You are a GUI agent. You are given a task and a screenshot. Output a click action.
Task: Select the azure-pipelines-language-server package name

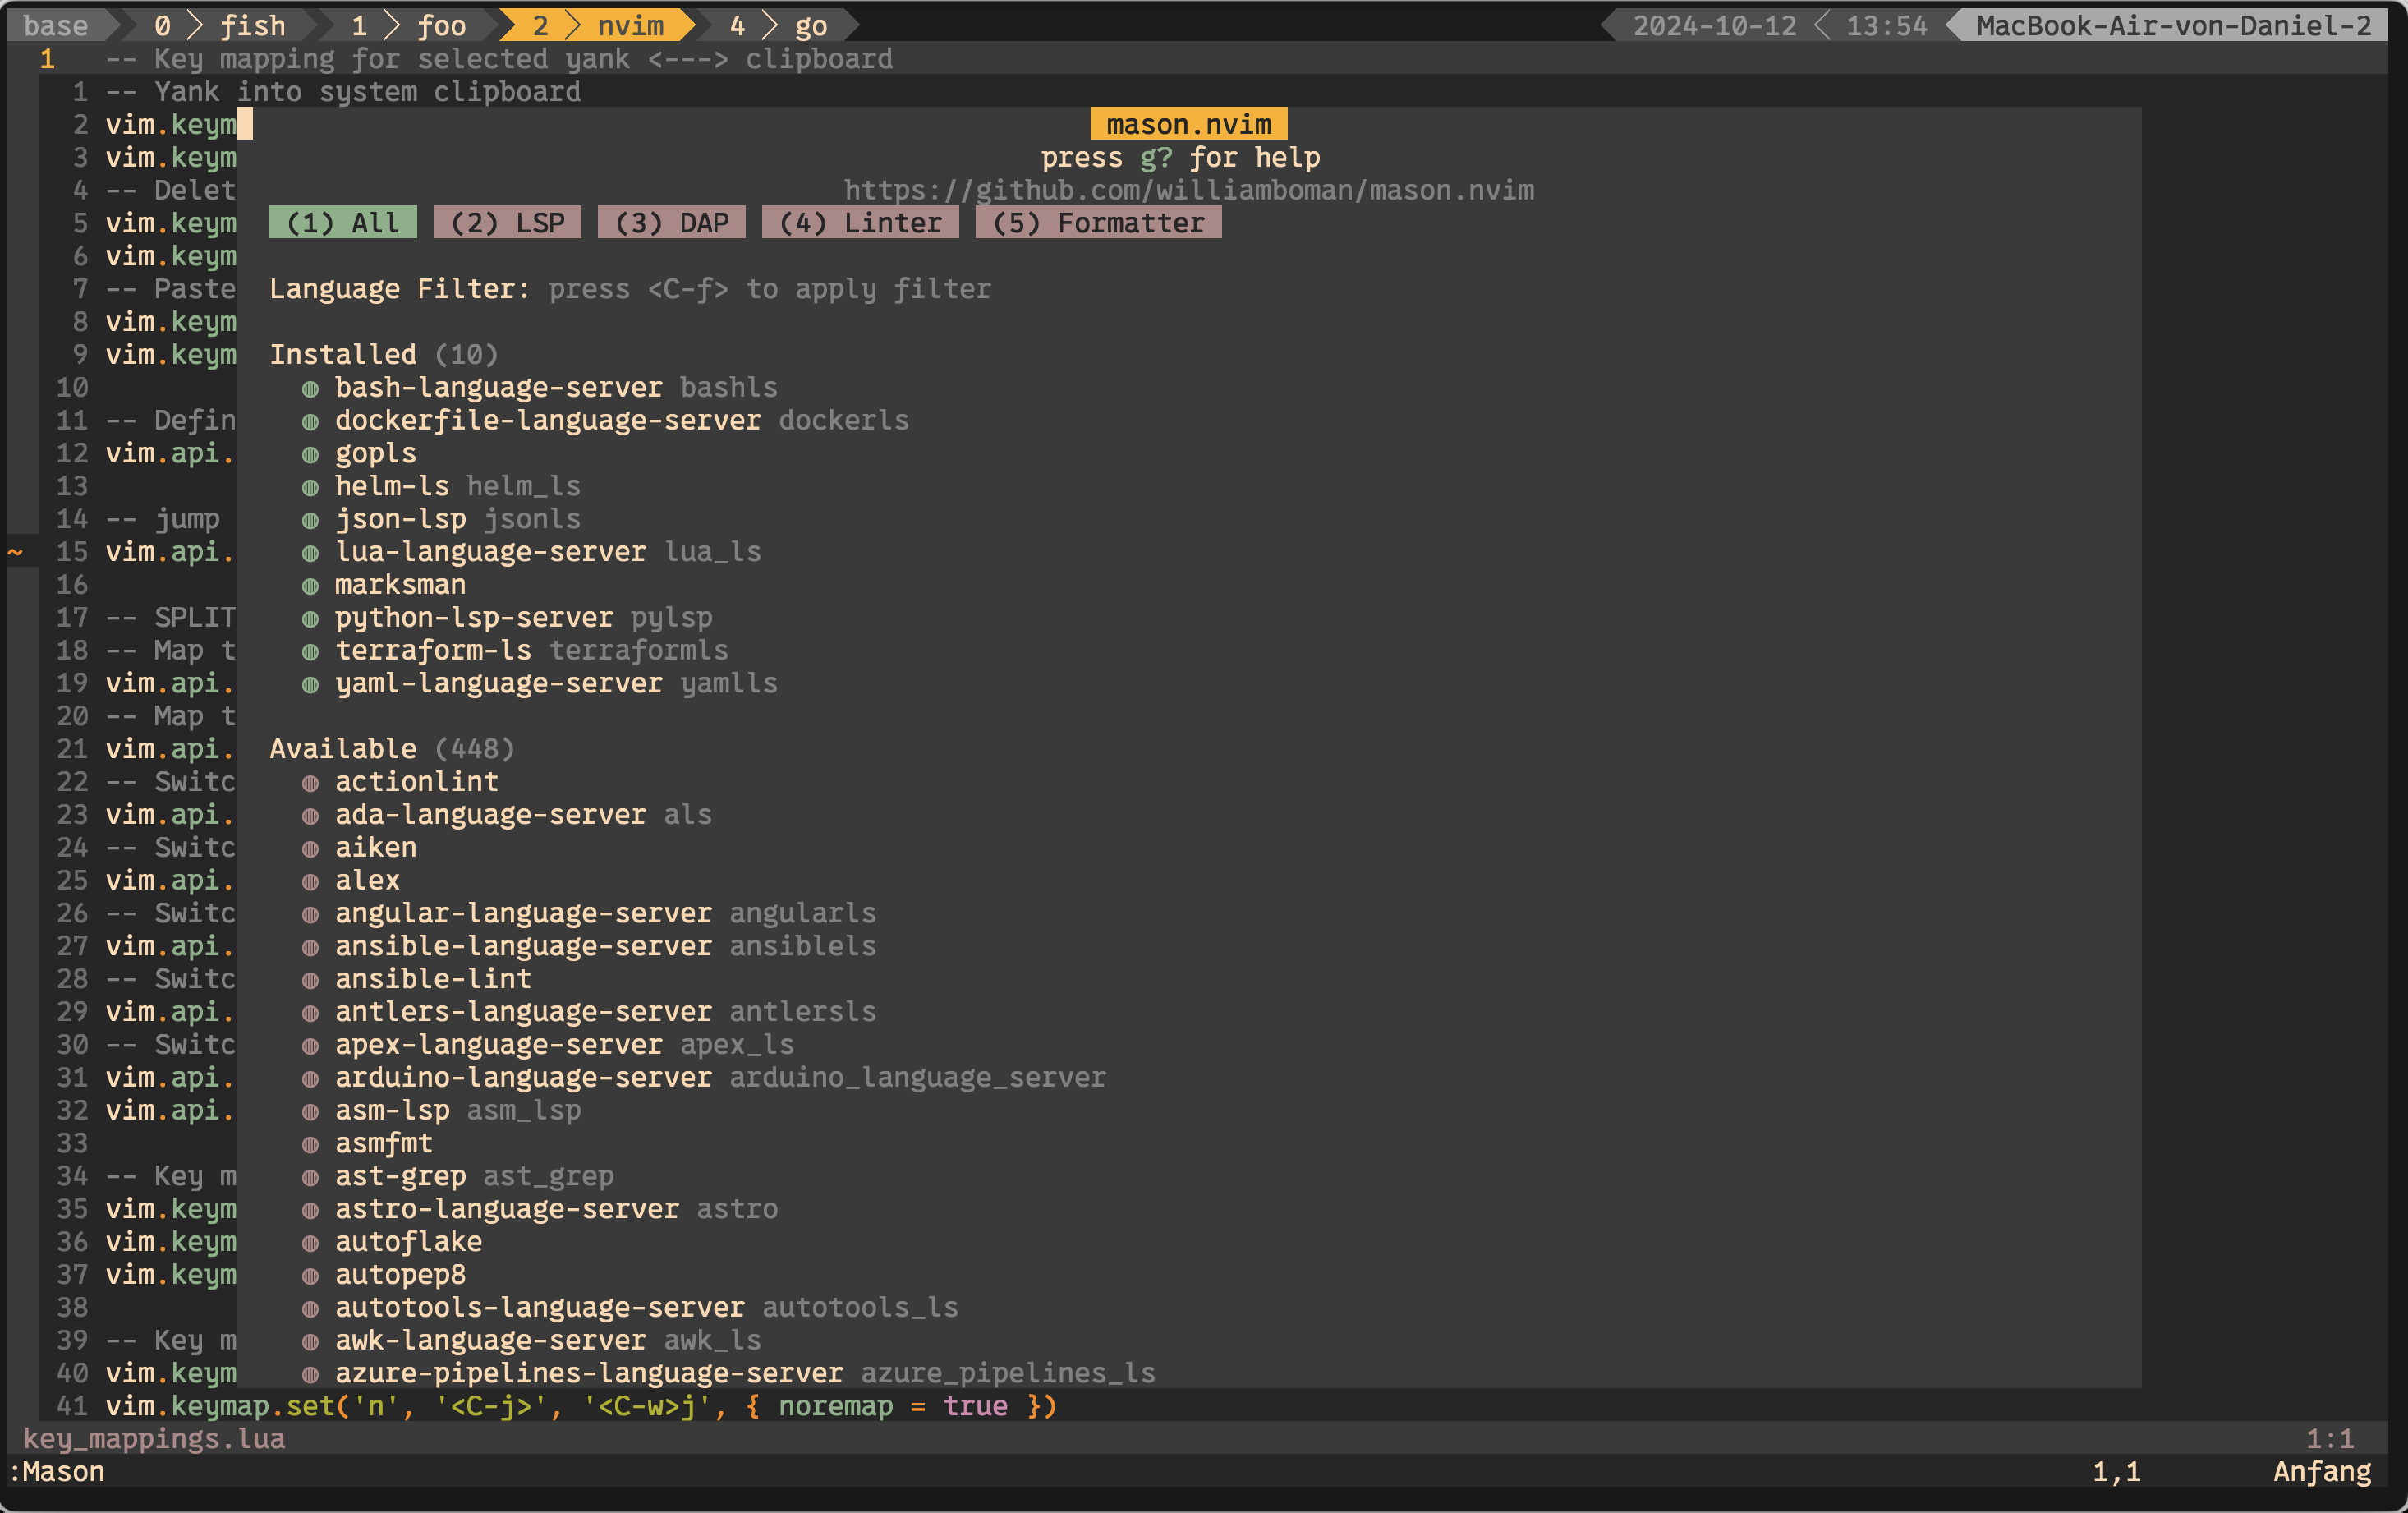point(589,1373)
